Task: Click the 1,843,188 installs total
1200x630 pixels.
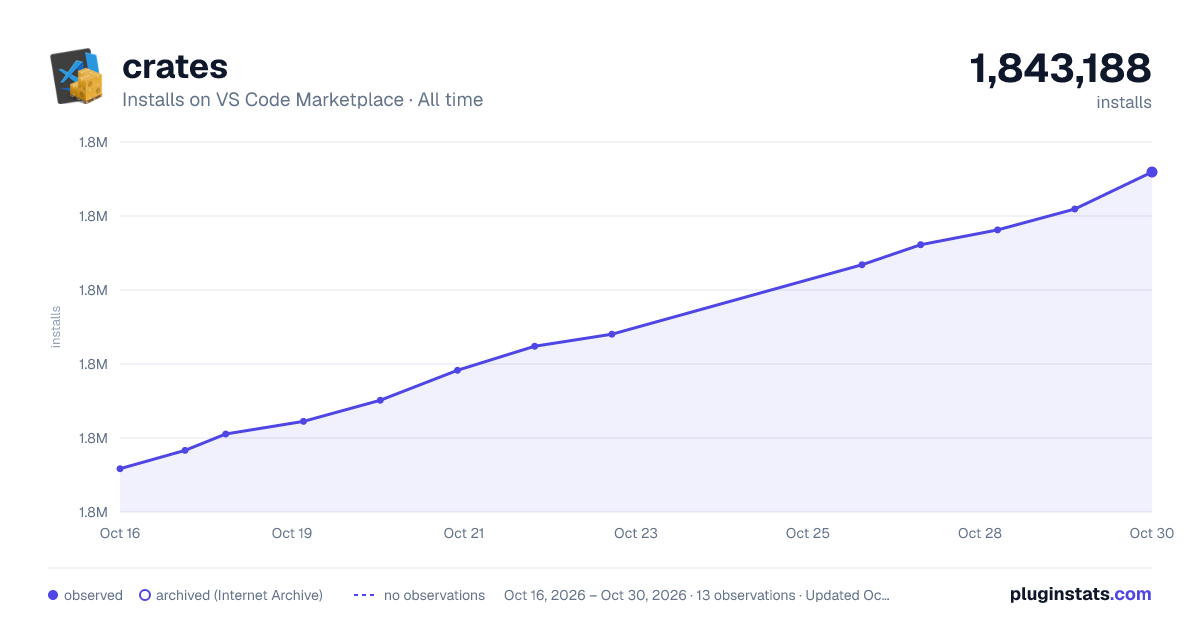Action: (x=1060, y=69)
